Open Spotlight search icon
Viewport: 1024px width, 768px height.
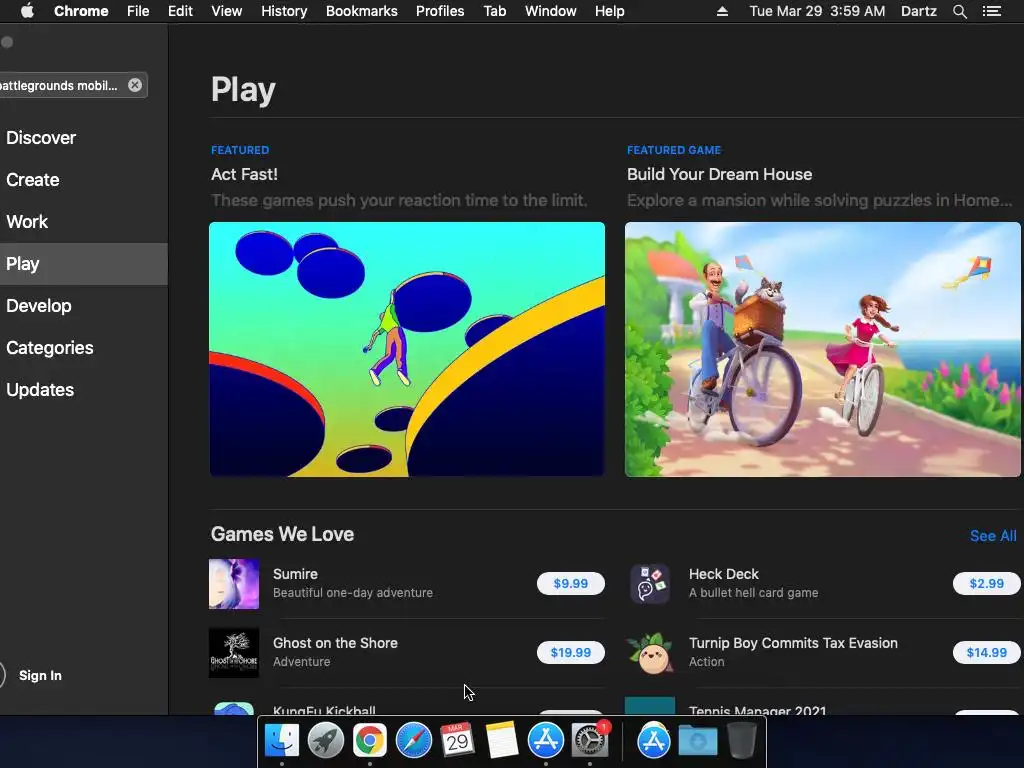tap(959, 11)
